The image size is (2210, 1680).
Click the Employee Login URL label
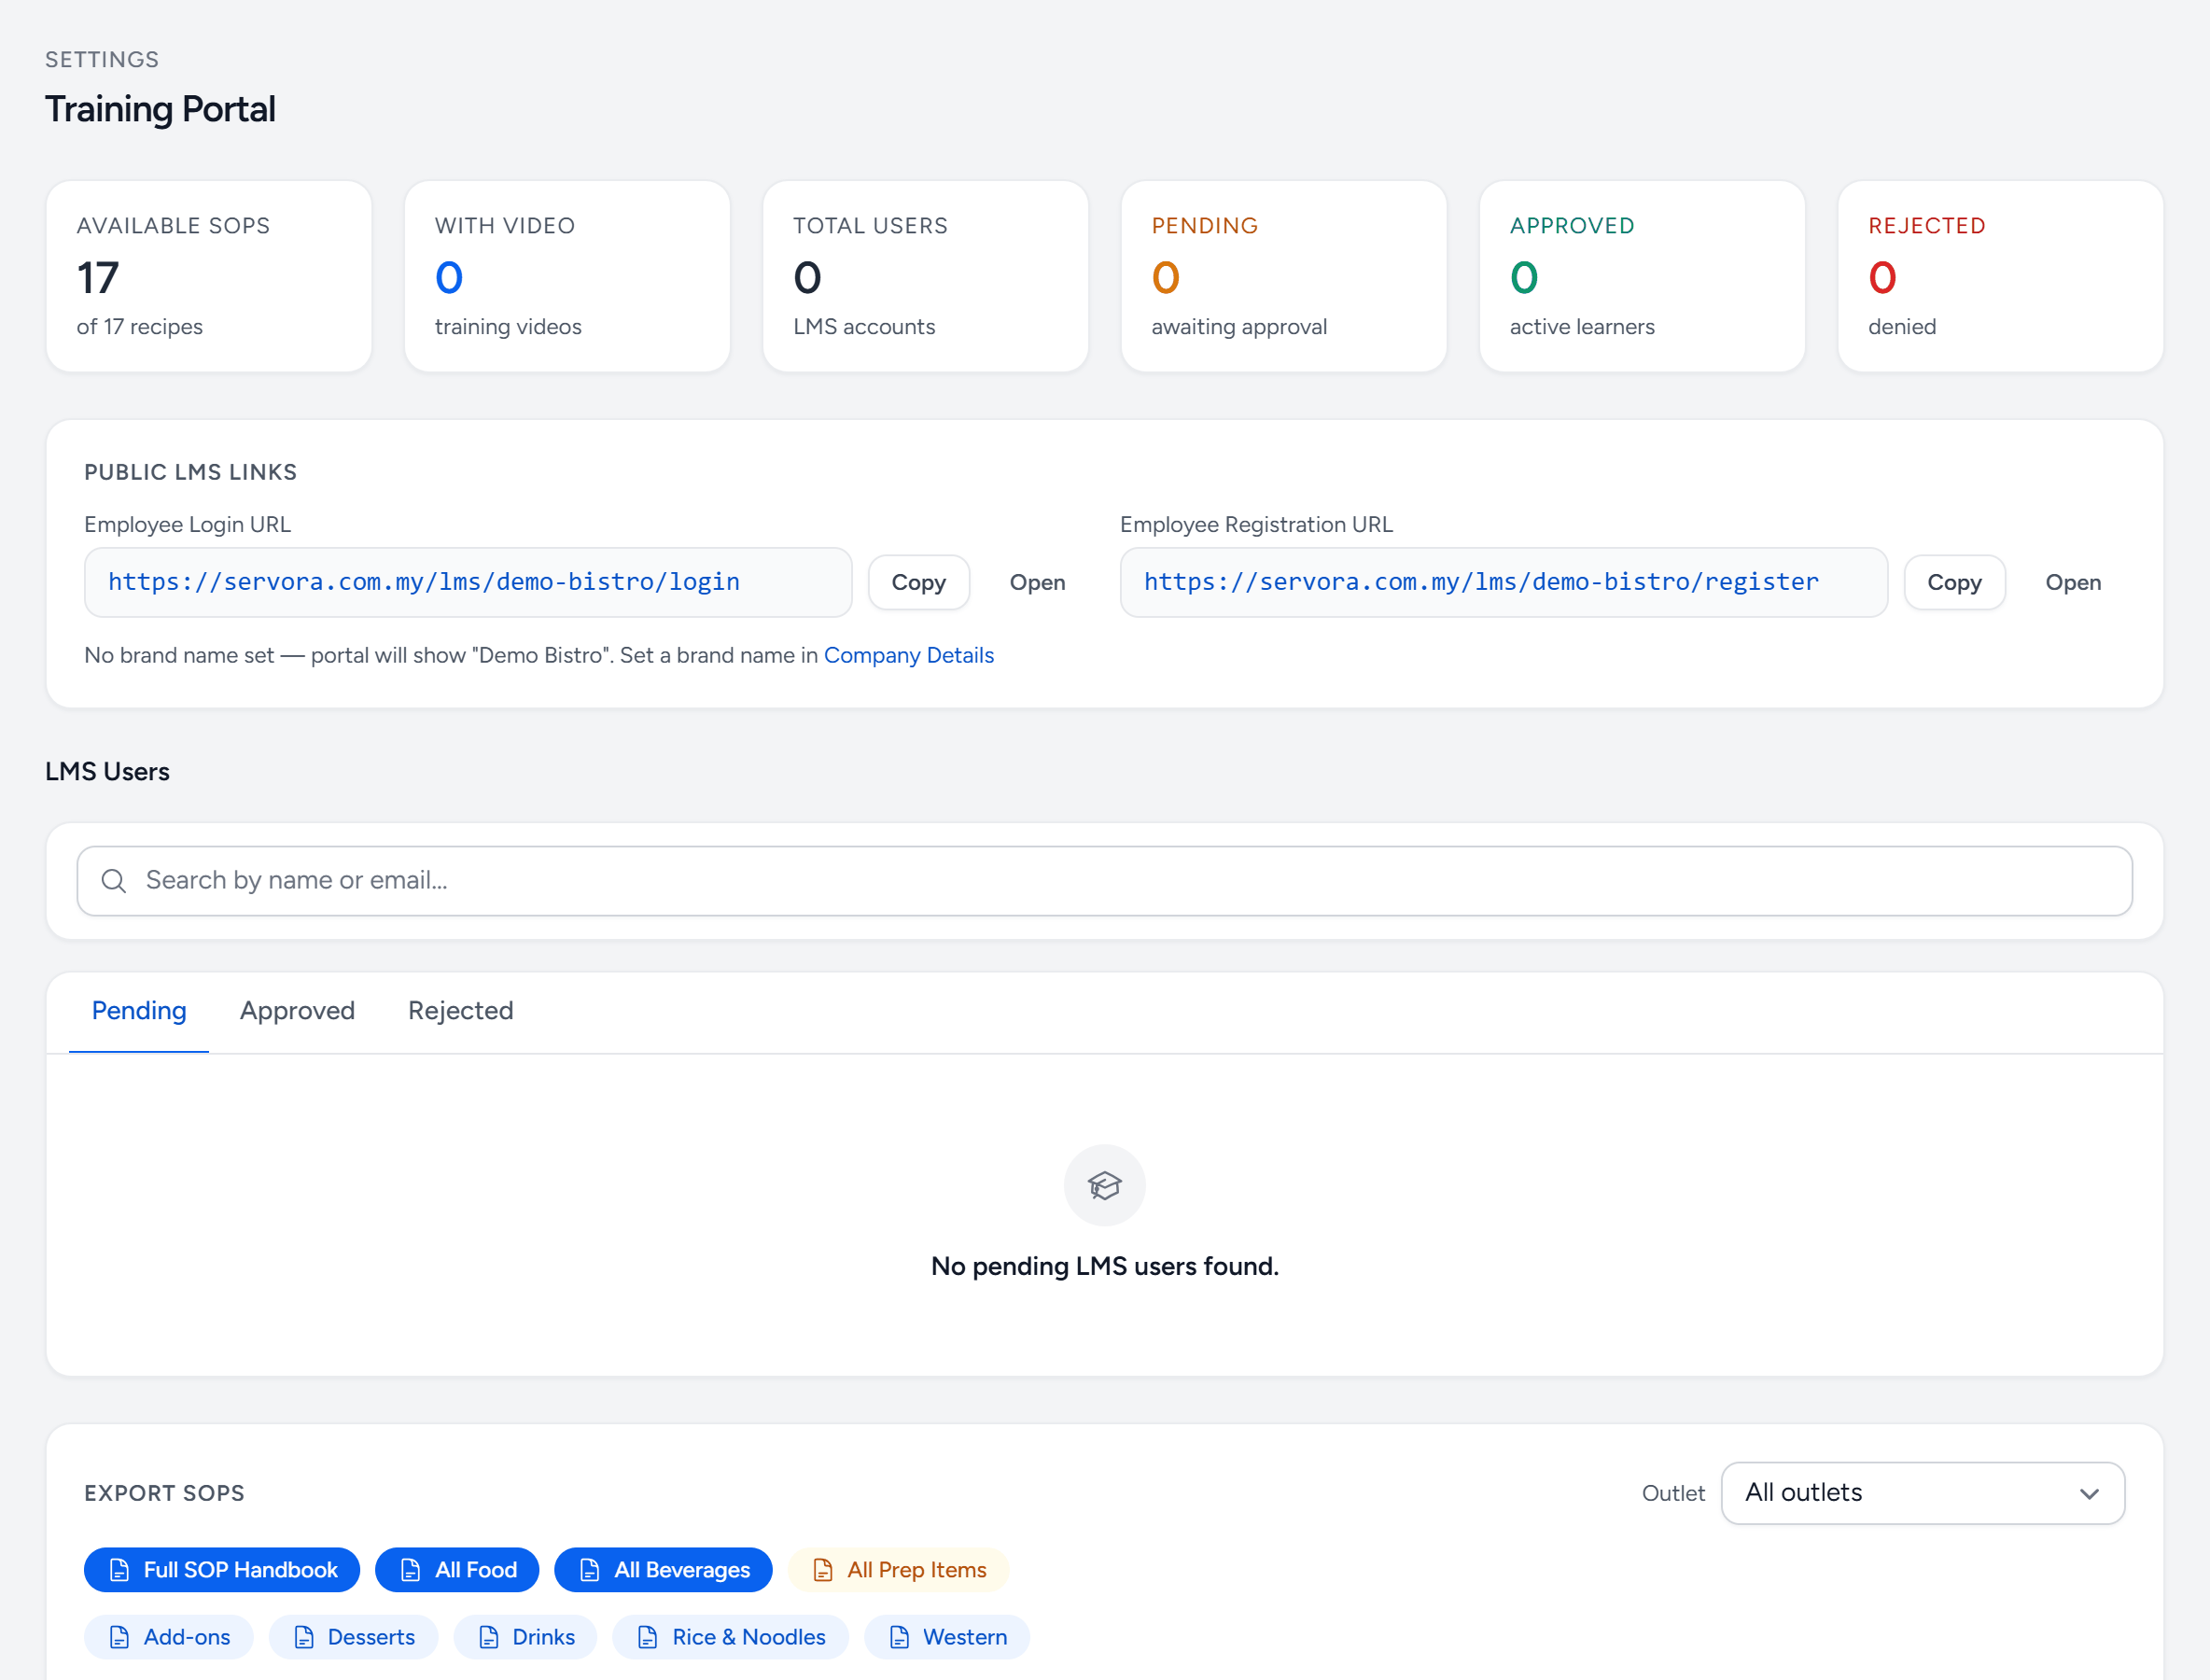click(x=187, y=524)
